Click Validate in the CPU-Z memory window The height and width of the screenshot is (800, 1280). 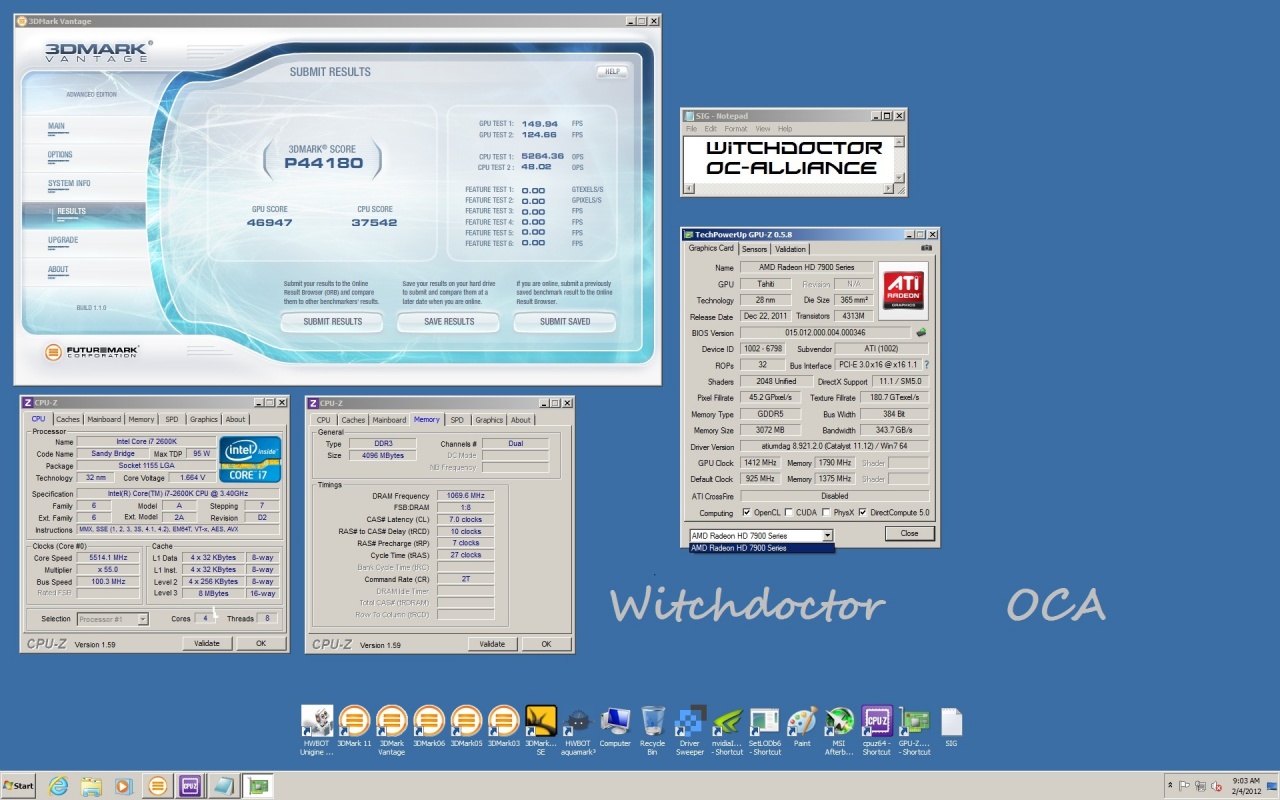point(492,644)
